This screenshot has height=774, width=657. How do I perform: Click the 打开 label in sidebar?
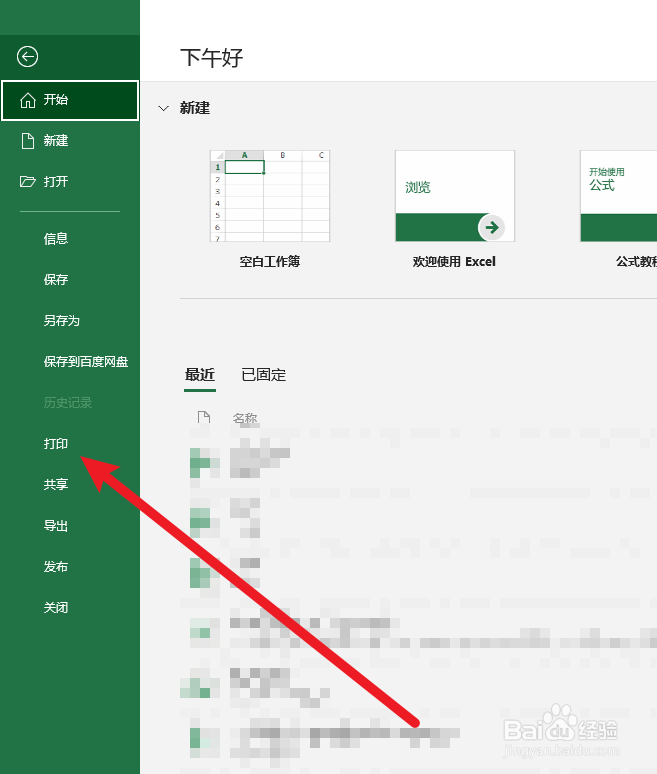(x=55, y=182)
